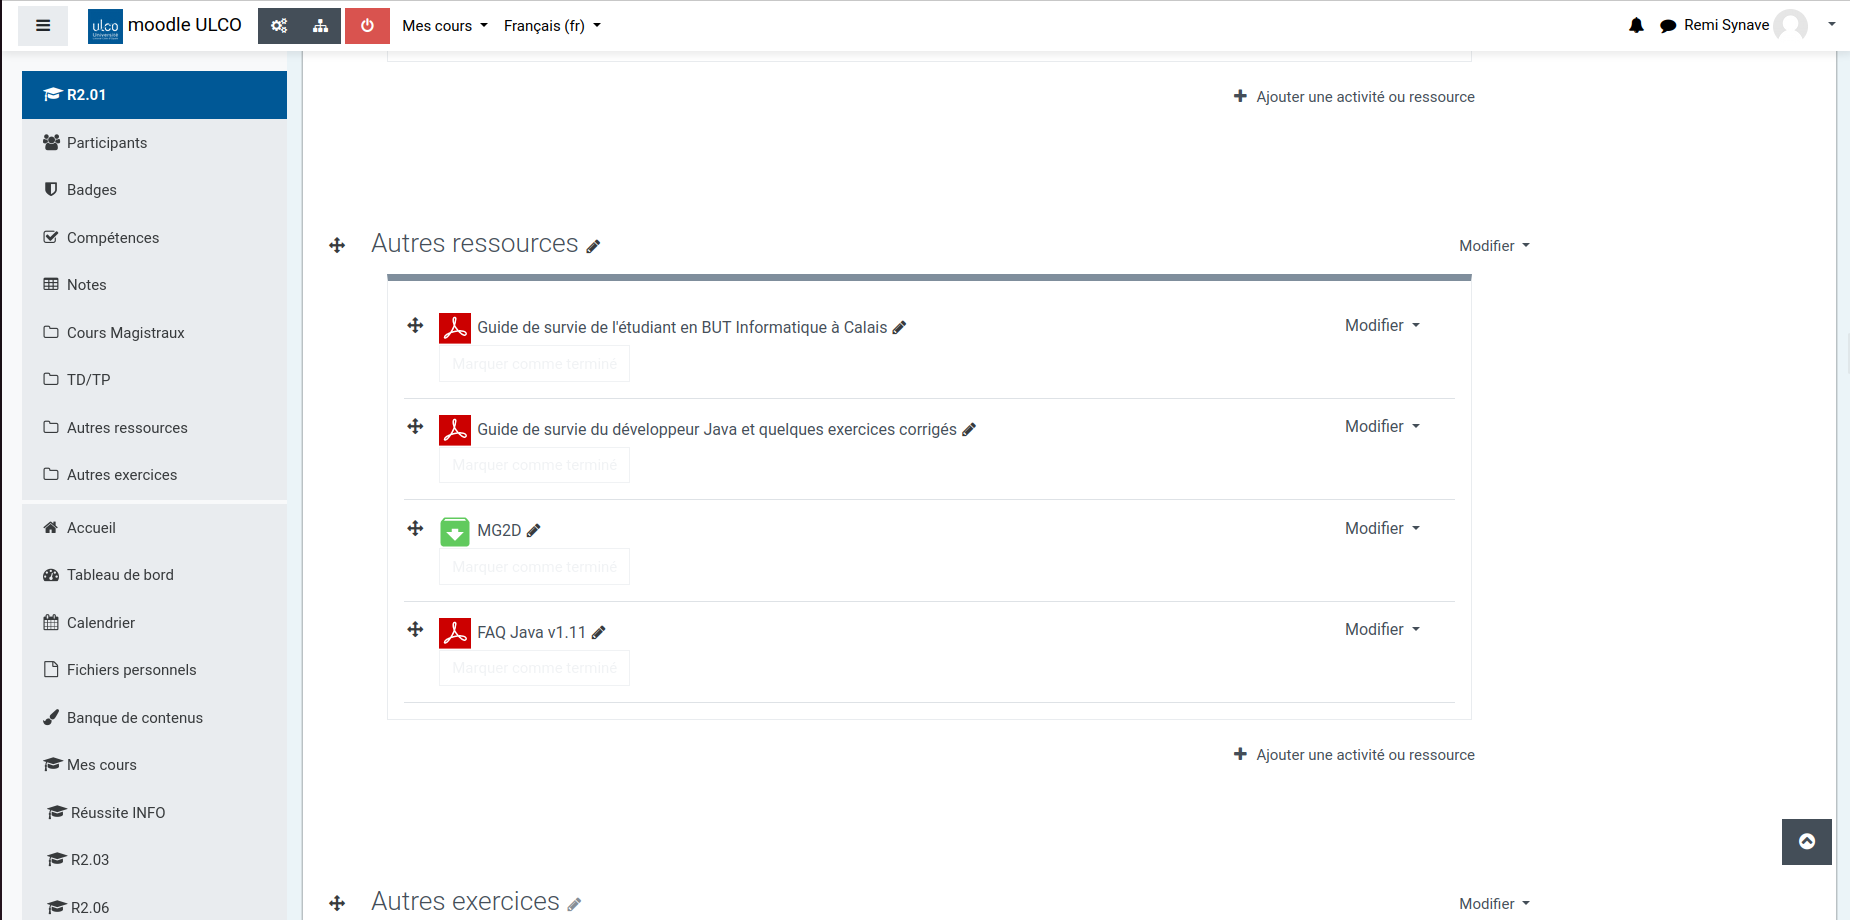1850x920 pixels.
Task: Click the red power button in navbar
Action: click(367, 26)
